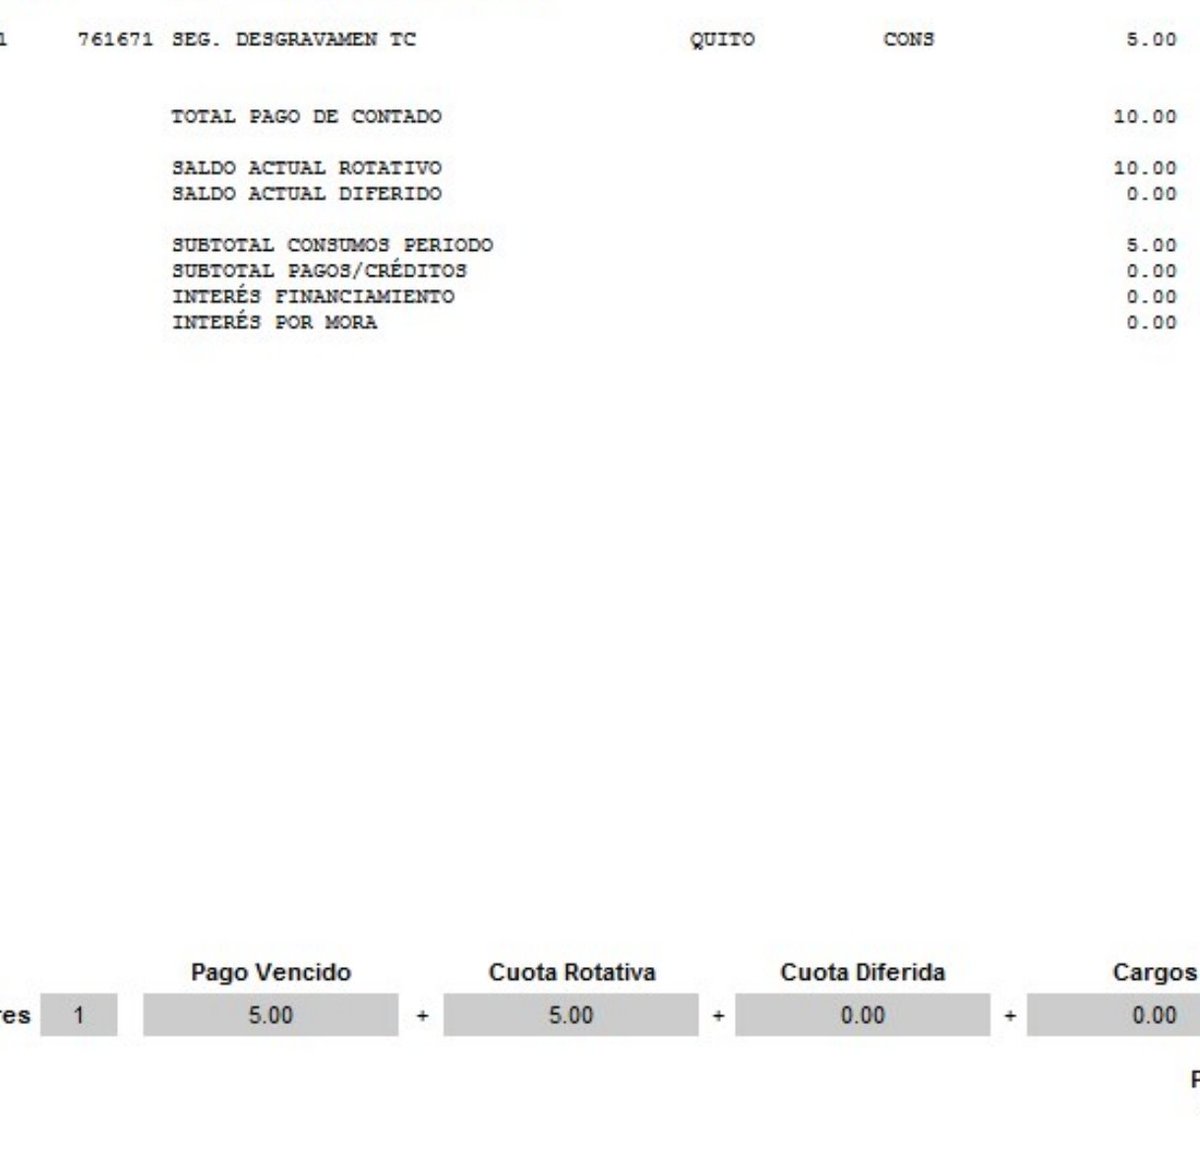The width and height of the screenshot is (1200, 1151).
Task: Click the Pago Vencido heading
Action: pos(271,972)
